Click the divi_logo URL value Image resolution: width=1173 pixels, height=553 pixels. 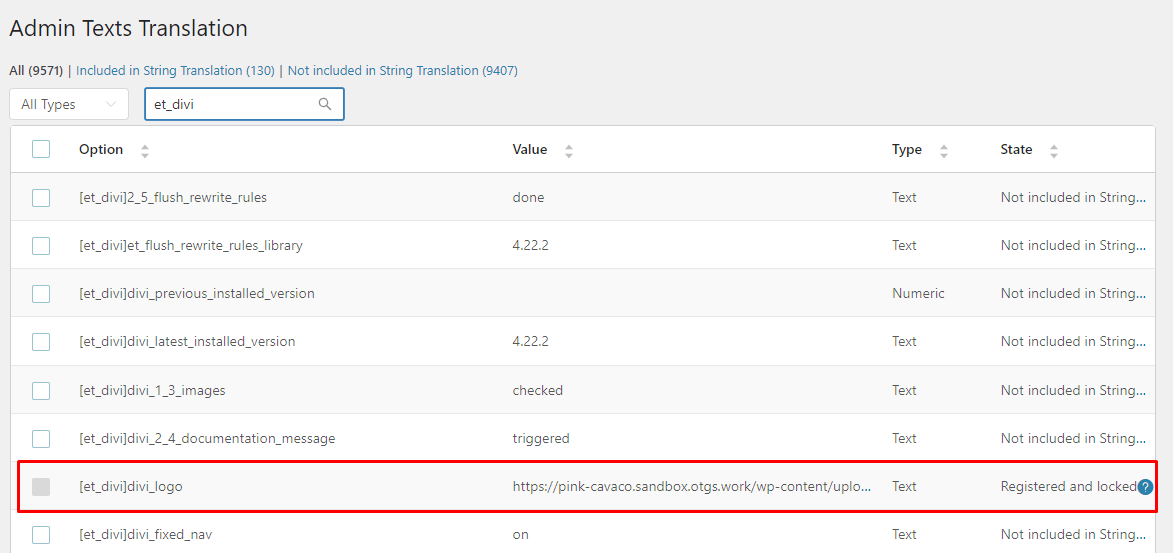692,486
